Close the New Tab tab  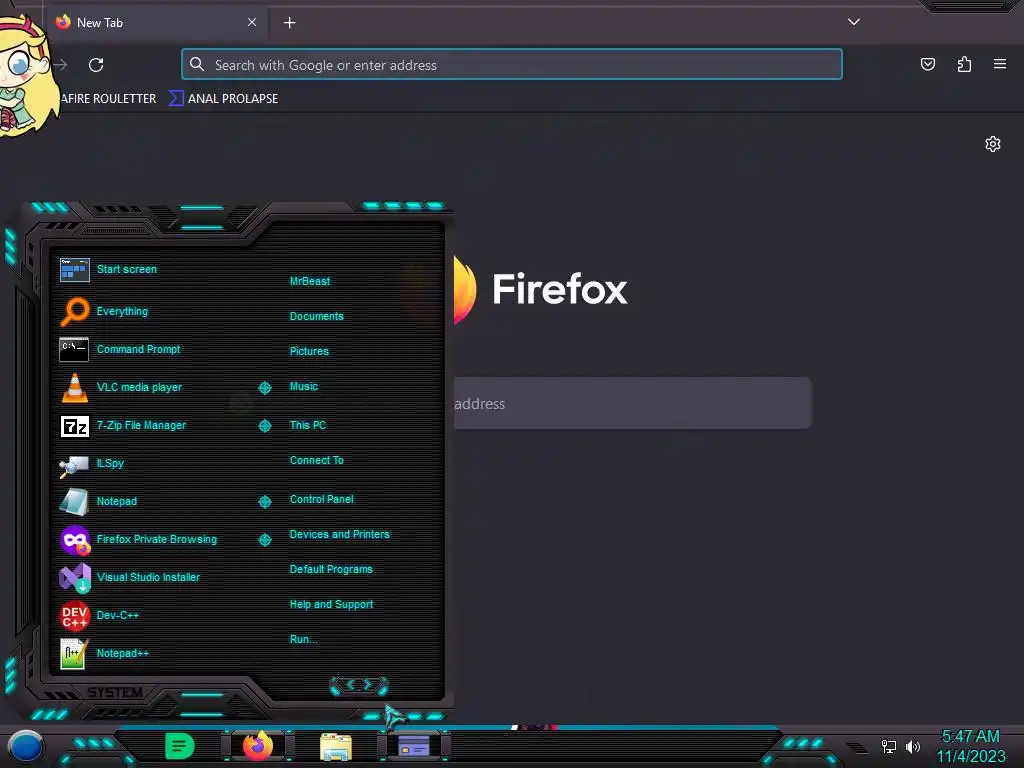(x=251, y=22)
